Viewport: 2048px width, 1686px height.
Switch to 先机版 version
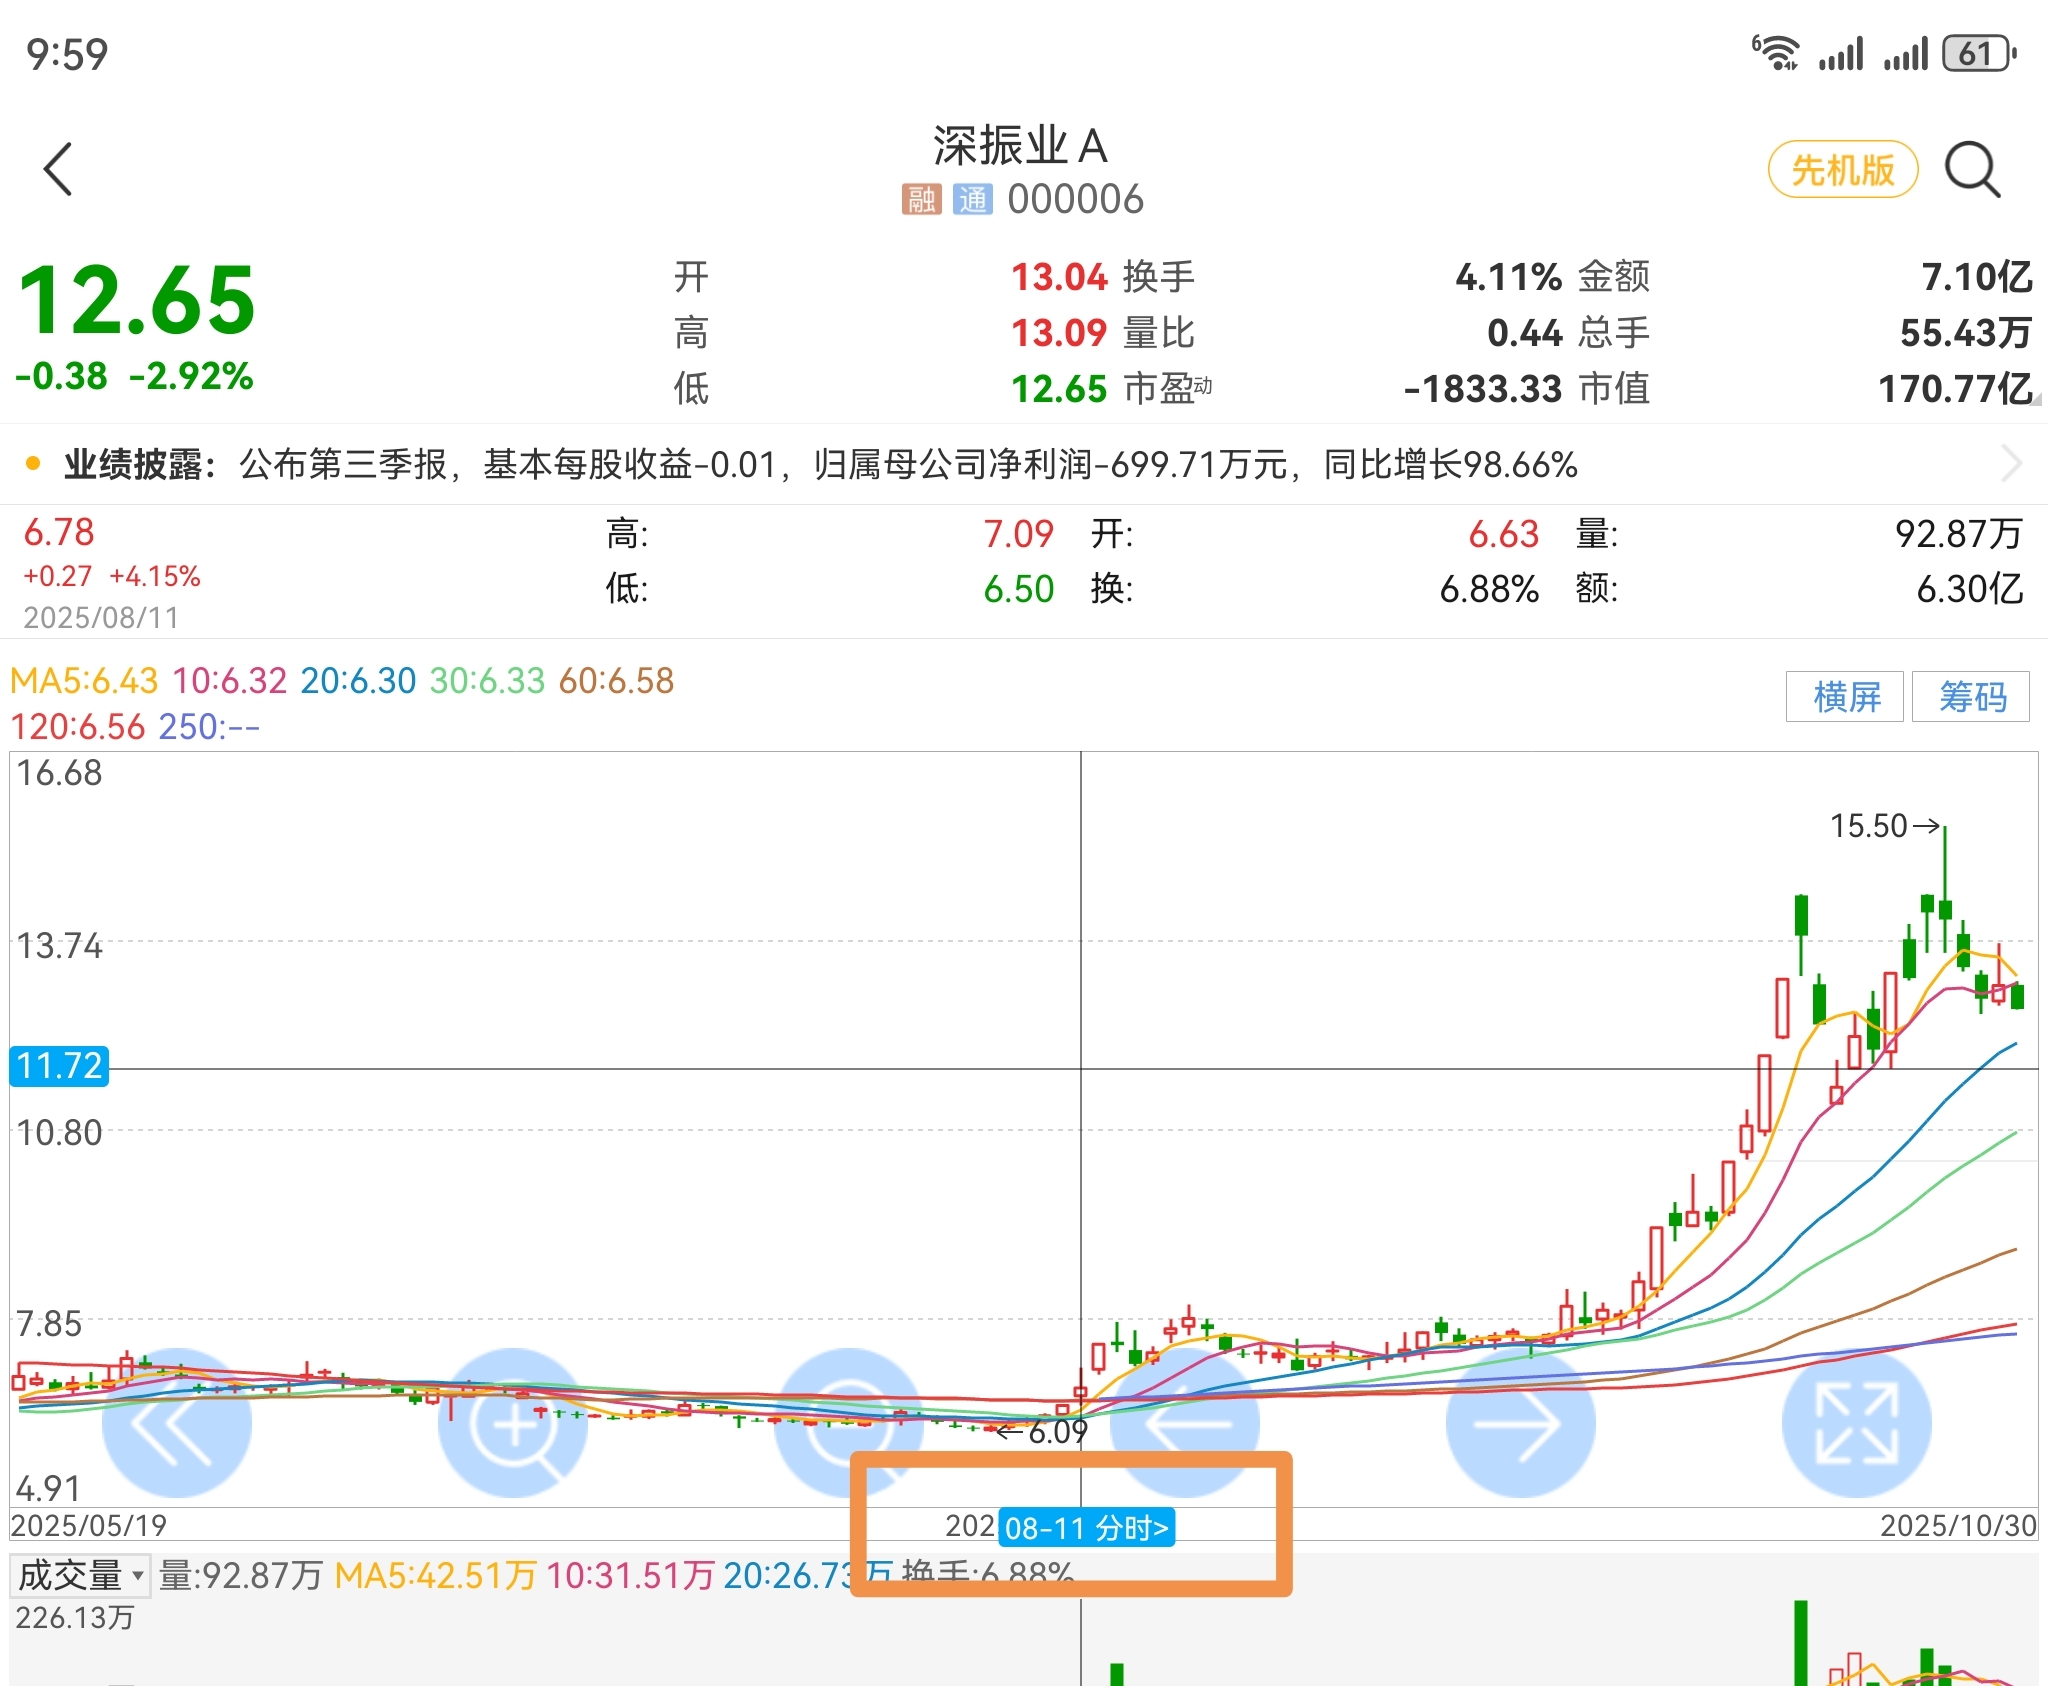coord(1843,170)
